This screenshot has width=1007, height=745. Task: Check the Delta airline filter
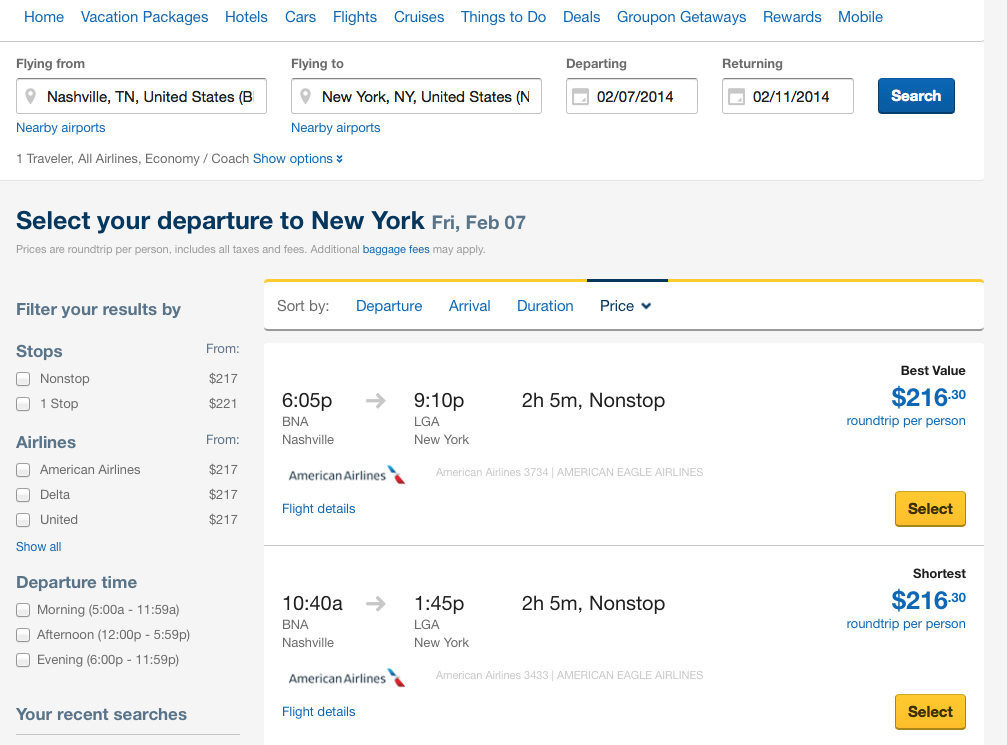(x=23, y=495)
